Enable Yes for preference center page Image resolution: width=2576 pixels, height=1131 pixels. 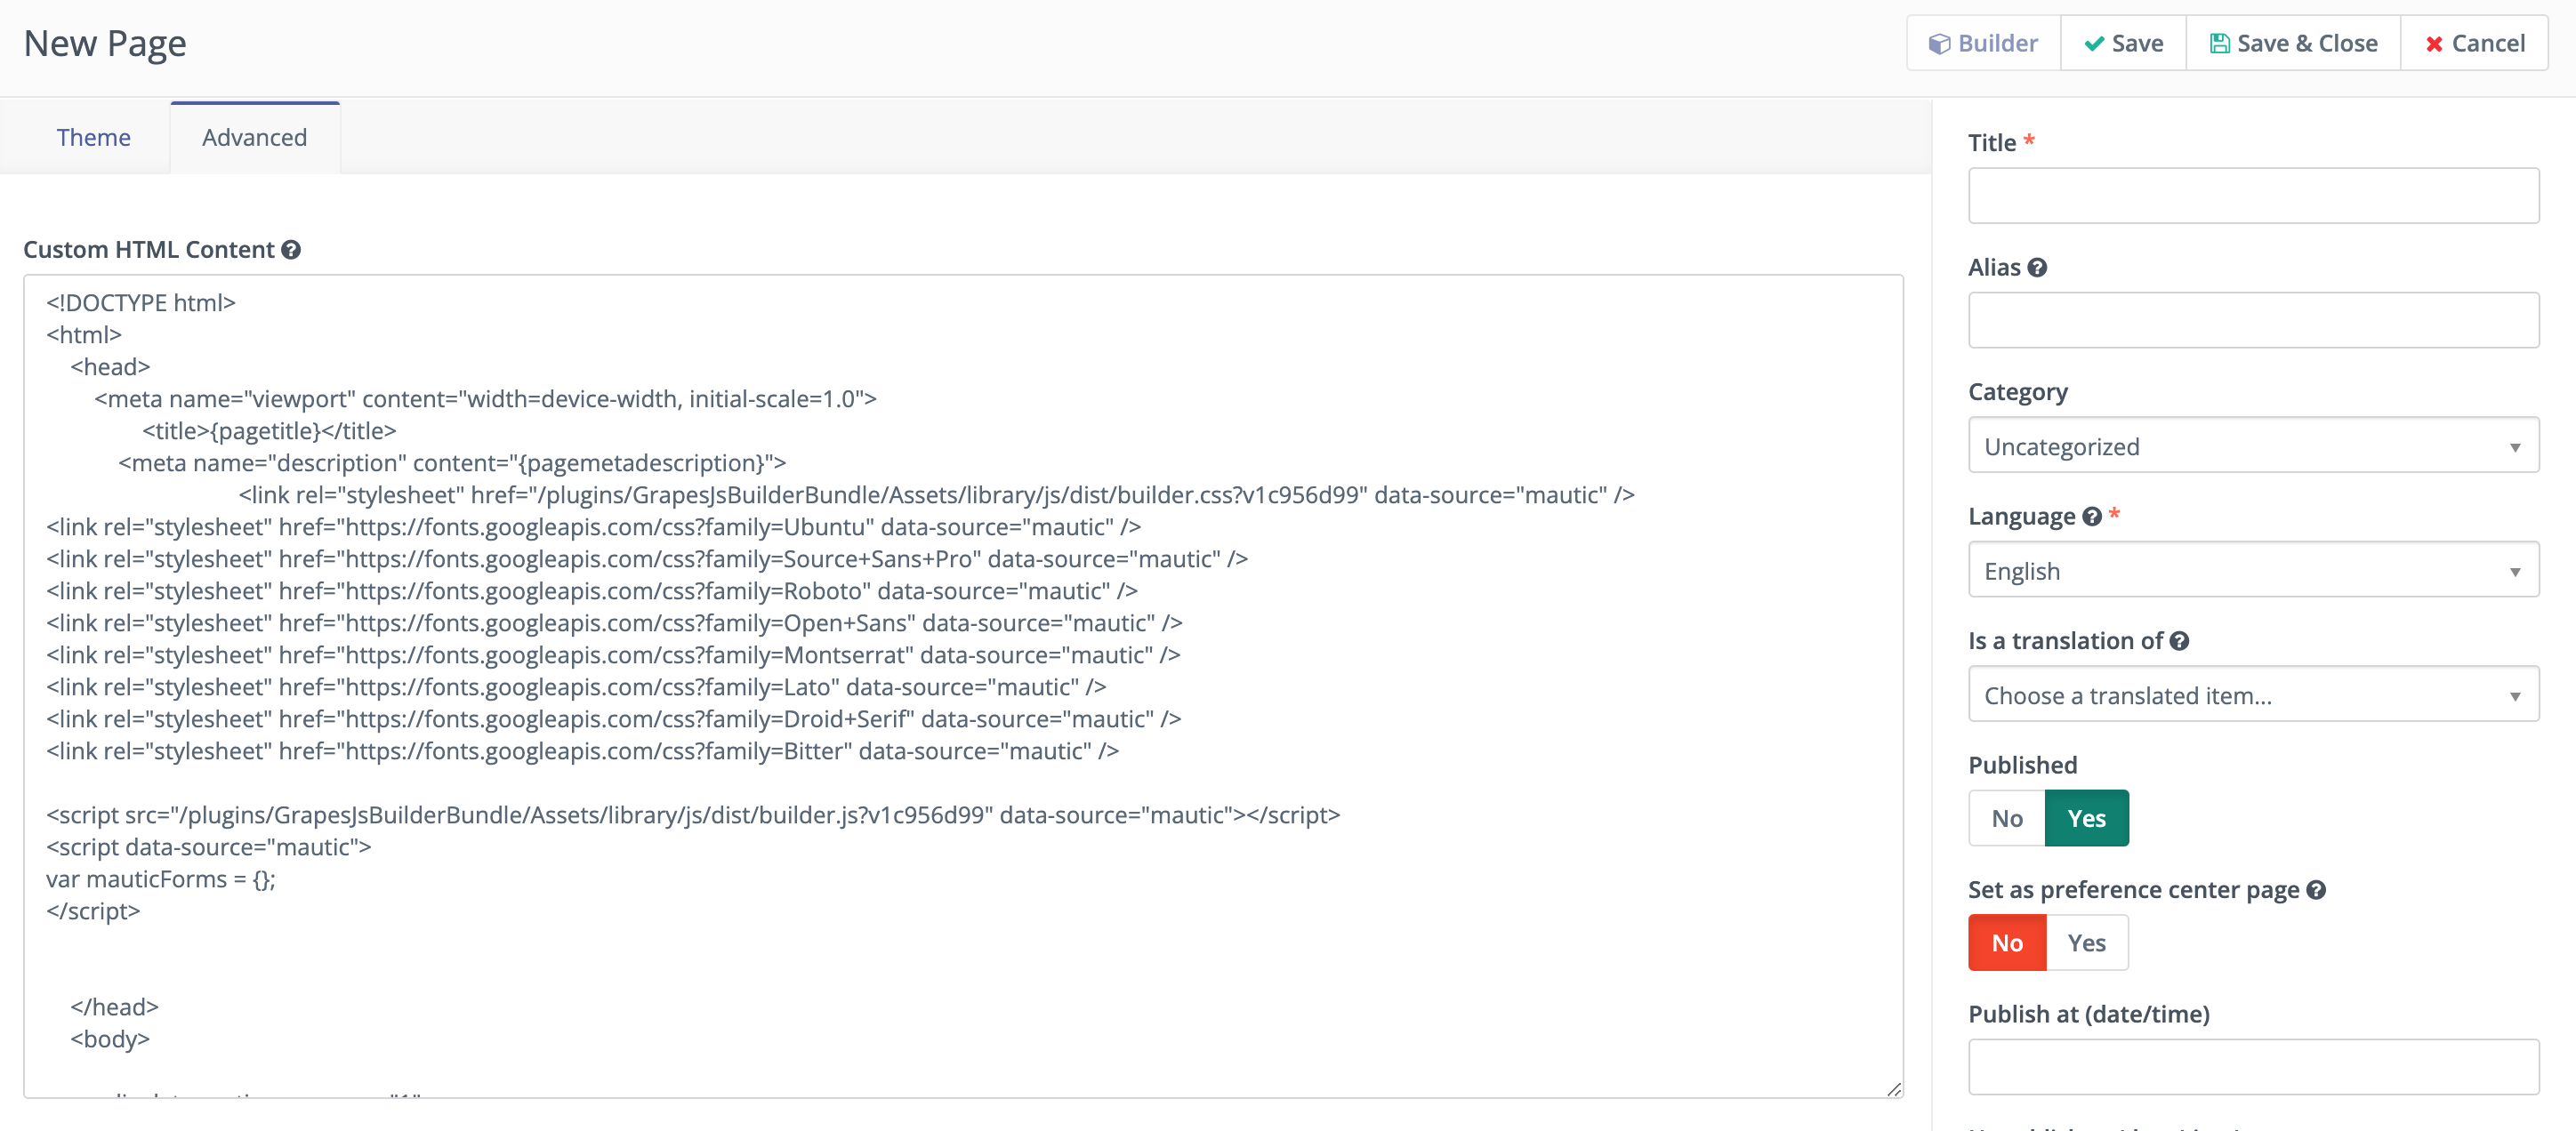(x=2086, y=943)
